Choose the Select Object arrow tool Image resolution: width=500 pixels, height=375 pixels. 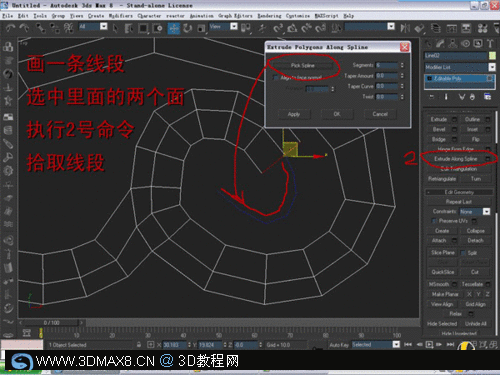115,28
